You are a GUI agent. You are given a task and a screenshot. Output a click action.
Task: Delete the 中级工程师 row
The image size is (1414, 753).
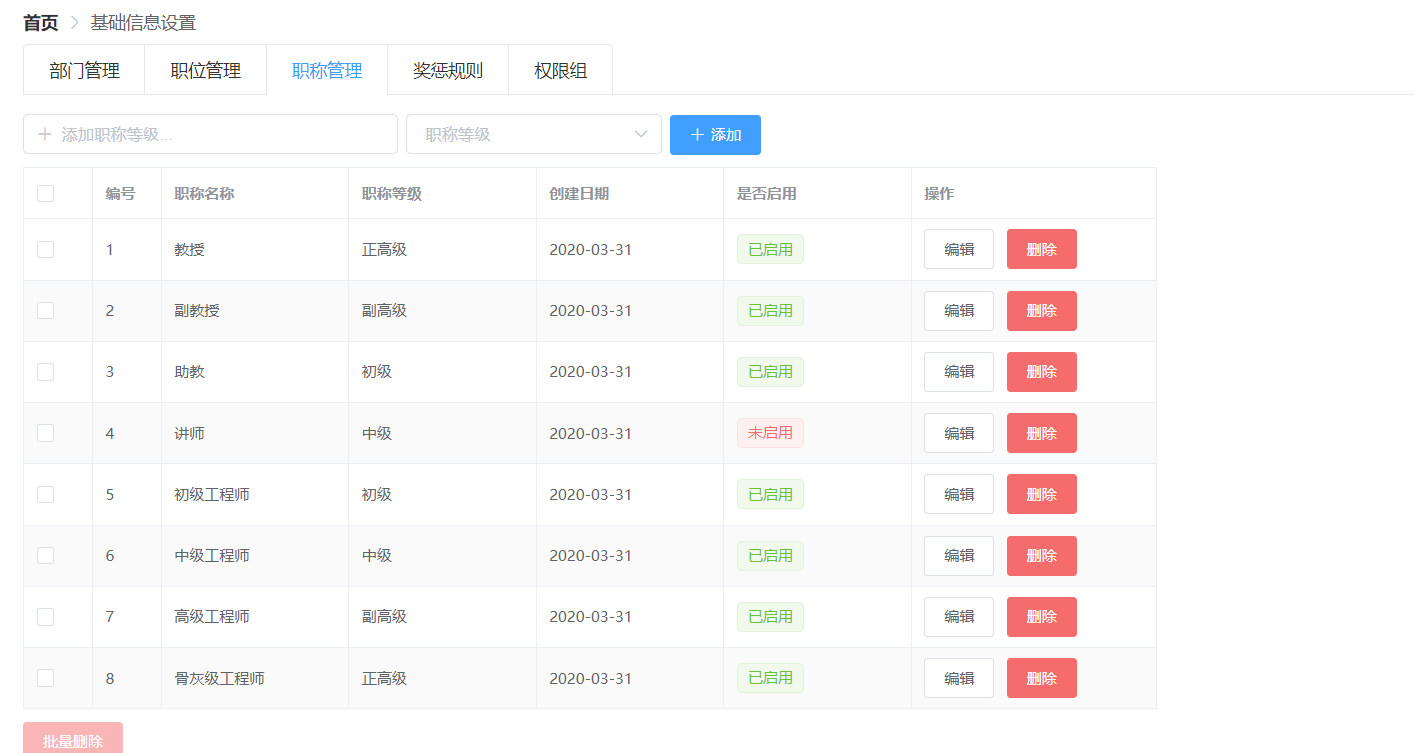pos(1042,555)
